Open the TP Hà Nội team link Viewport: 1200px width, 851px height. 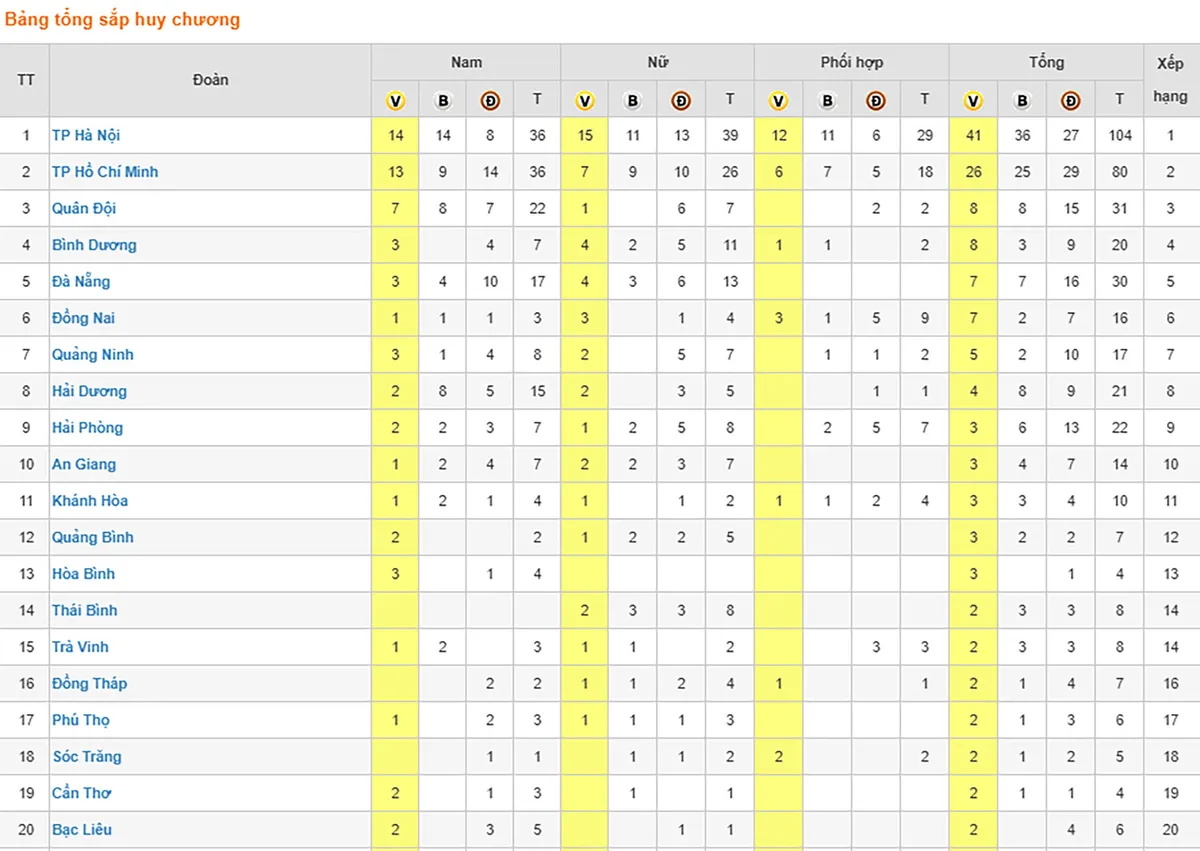tap(86, 135)
